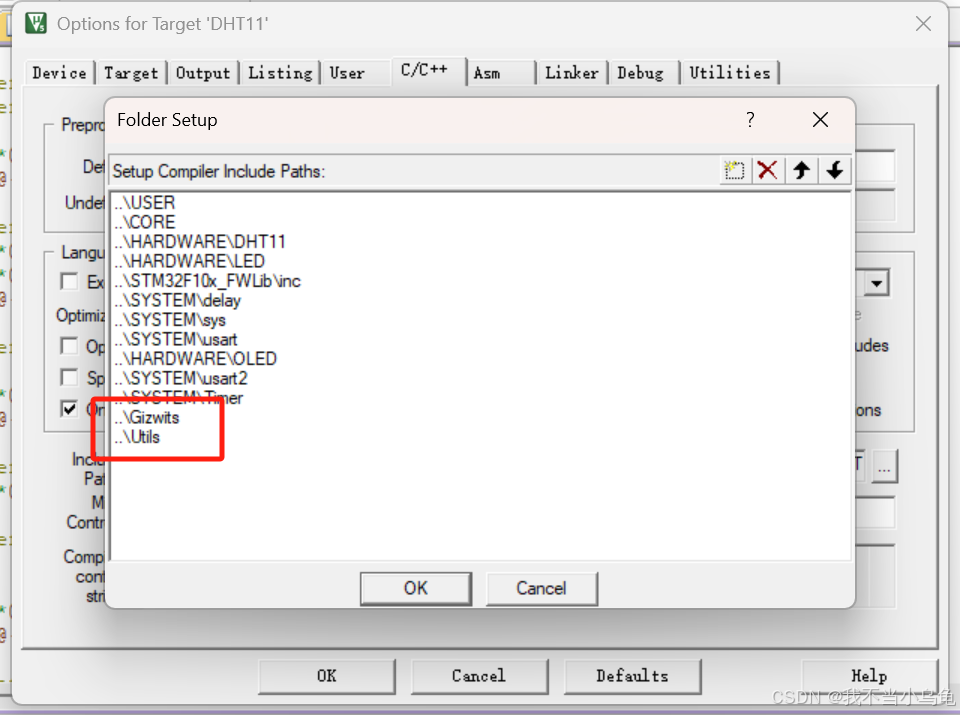Select the ..\HARDWARE\DHT11 path entry
Viewport: 960px width, 715px height.
[200, 241]
